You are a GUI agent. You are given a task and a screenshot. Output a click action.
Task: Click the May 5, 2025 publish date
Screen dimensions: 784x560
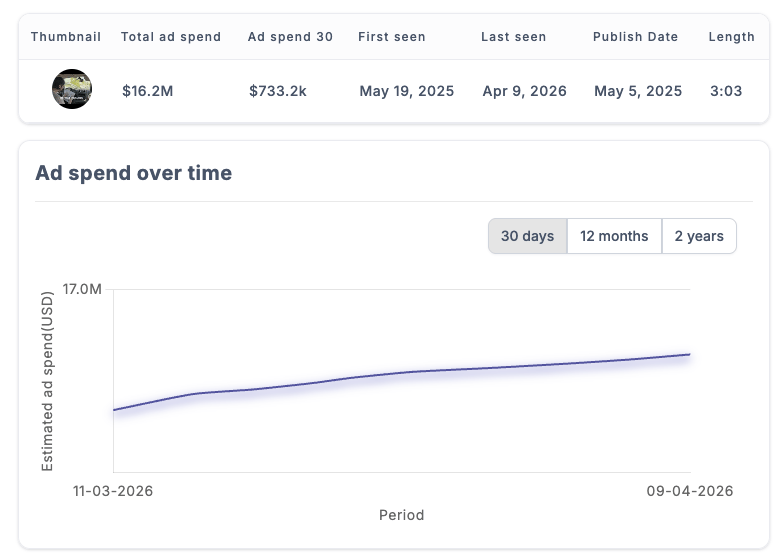click(638, 91)
